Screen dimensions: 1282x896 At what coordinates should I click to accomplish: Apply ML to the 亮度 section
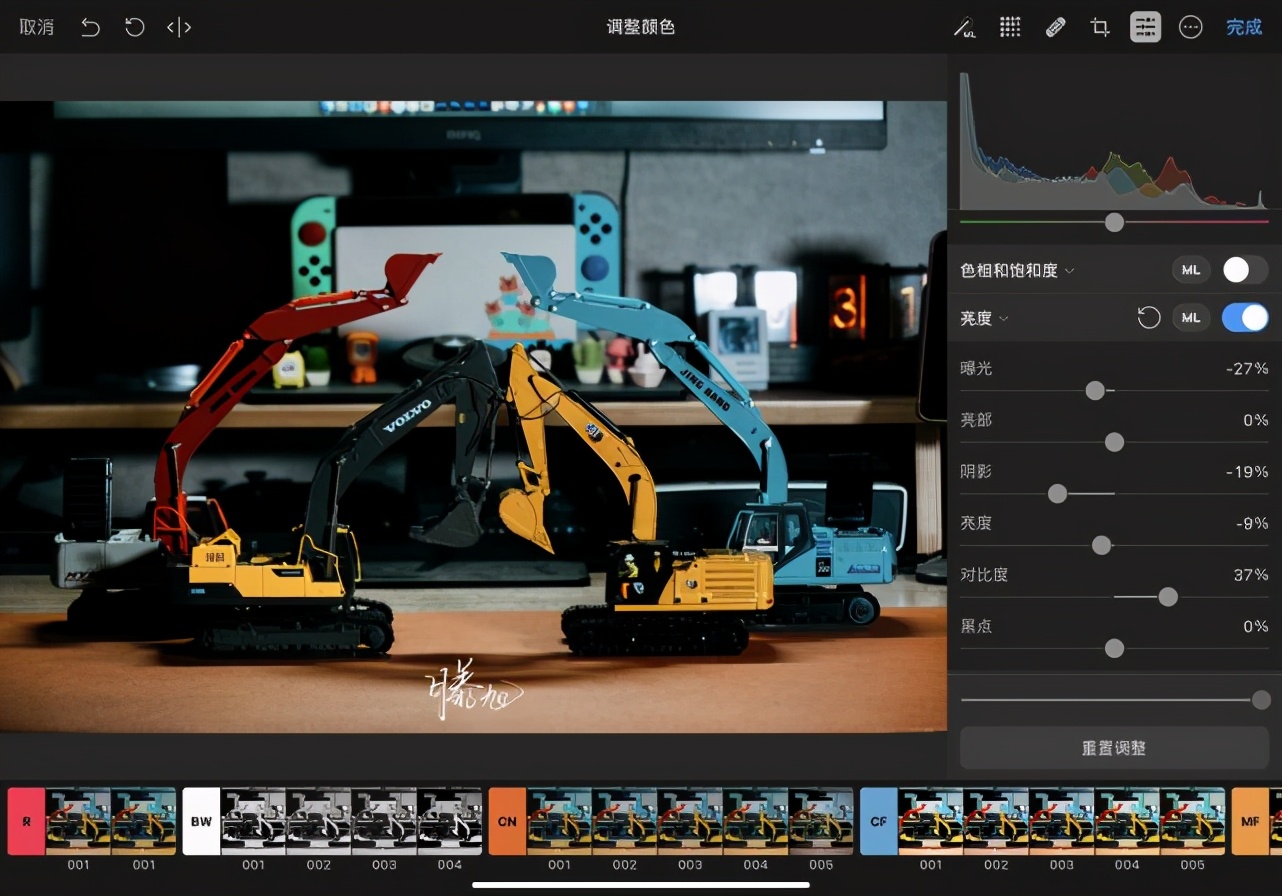click(x=1191, y=318)
